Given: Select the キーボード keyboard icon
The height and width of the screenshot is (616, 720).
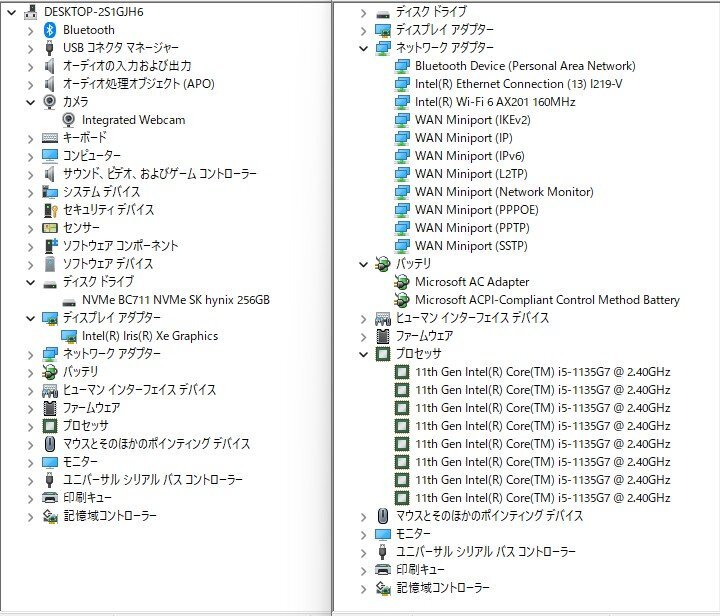Looking at the screenshot, I should (x=50, y=138).
